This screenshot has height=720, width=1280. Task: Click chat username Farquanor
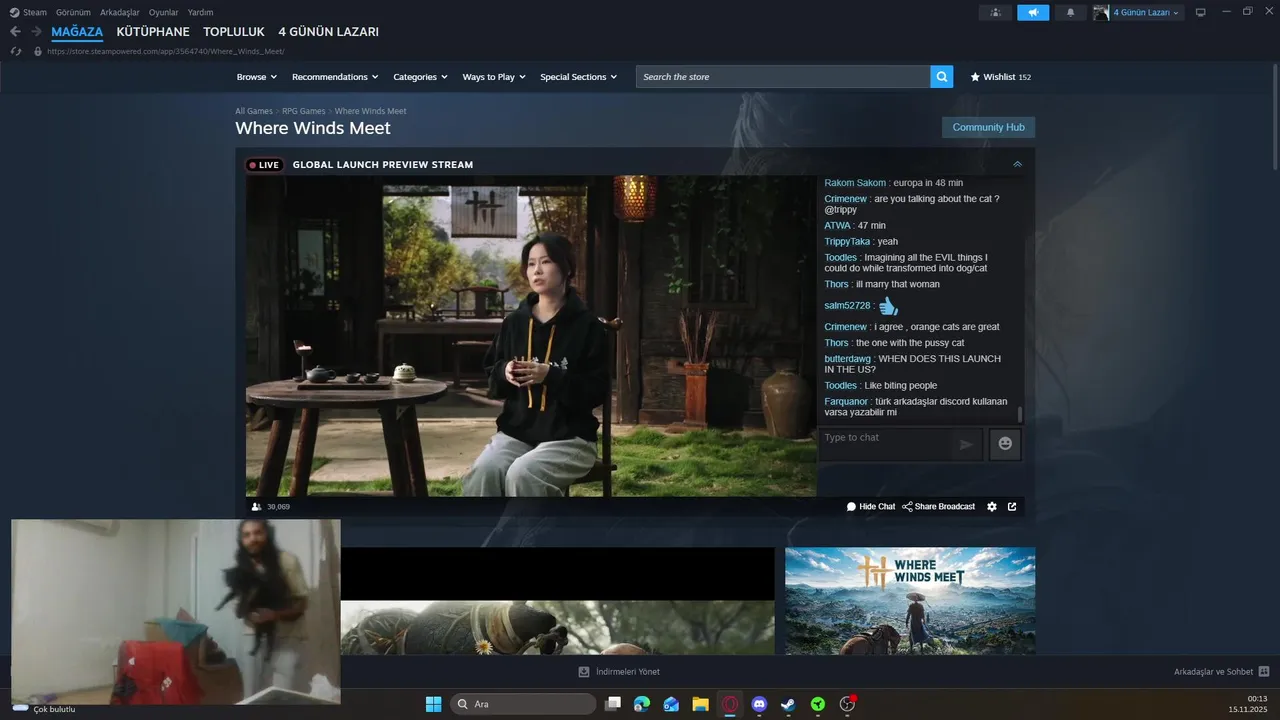pyautogui.click(x=847, y=401)
